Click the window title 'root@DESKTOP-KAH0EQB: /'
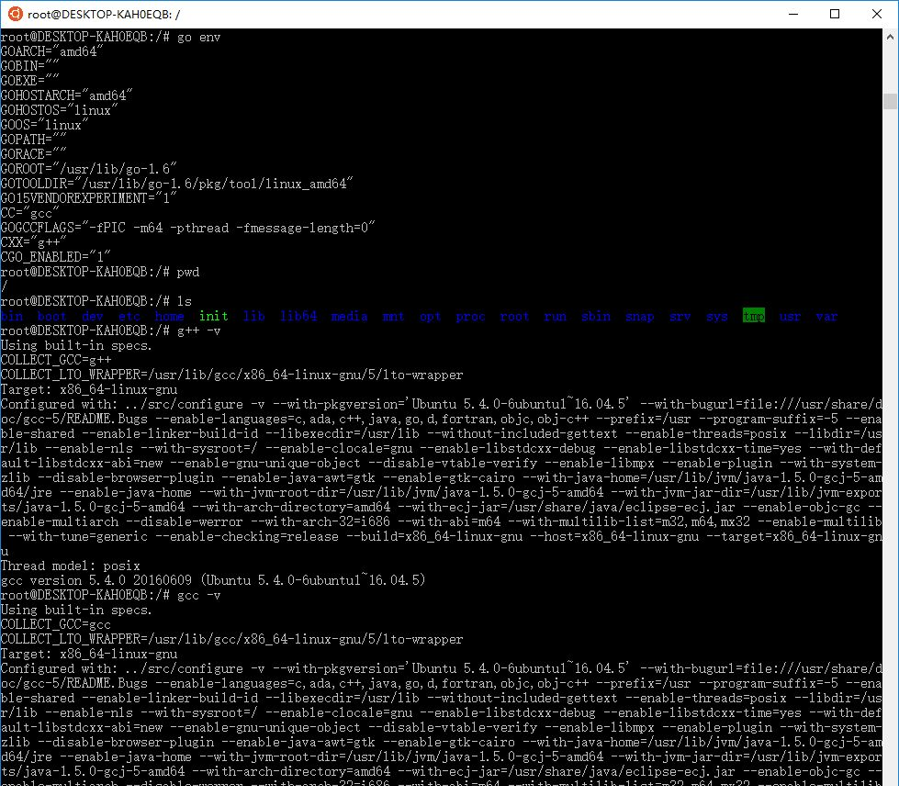Viewport: 899px width, 786px height. click(104, 14)
